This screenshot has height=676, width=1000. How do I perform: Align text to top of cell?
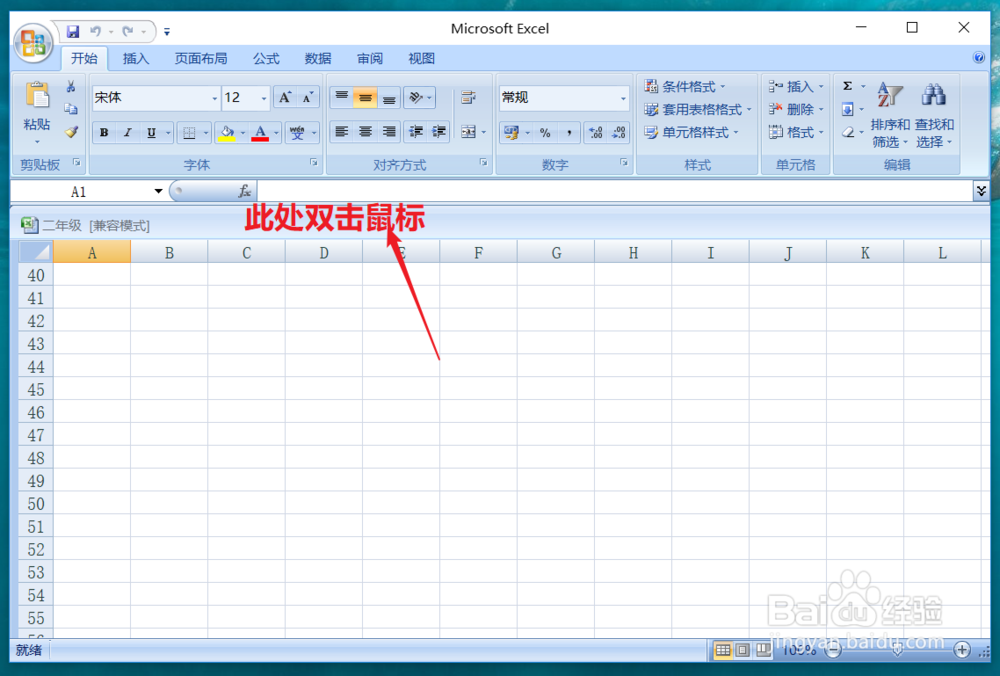[342, 98]
